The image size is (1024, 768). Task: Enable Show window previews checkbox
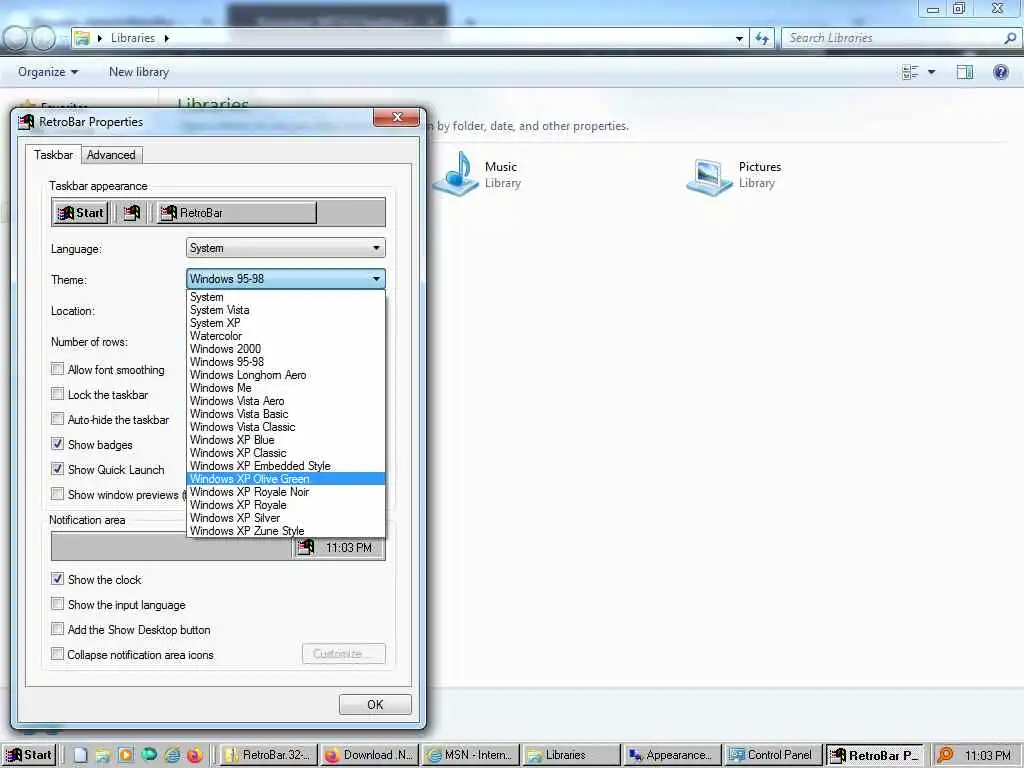click(x=57, y=494)
